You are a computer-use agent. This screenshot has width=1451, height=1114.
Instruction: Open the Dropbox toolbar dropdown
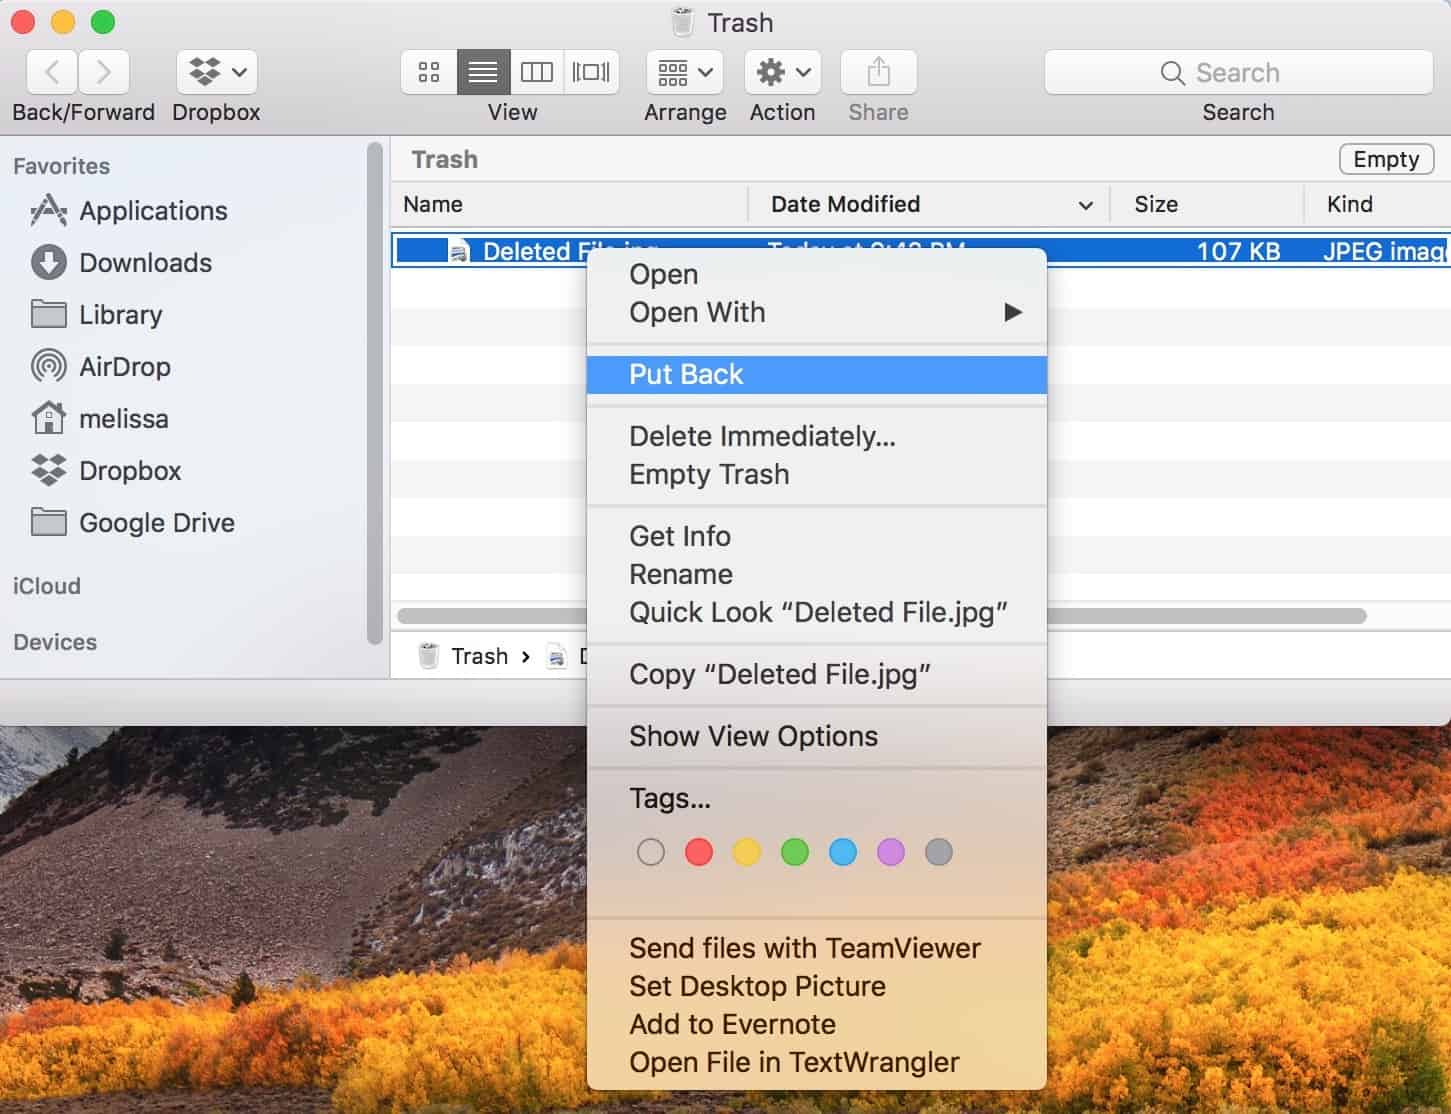pyautogui.click(x=217, y=72)
